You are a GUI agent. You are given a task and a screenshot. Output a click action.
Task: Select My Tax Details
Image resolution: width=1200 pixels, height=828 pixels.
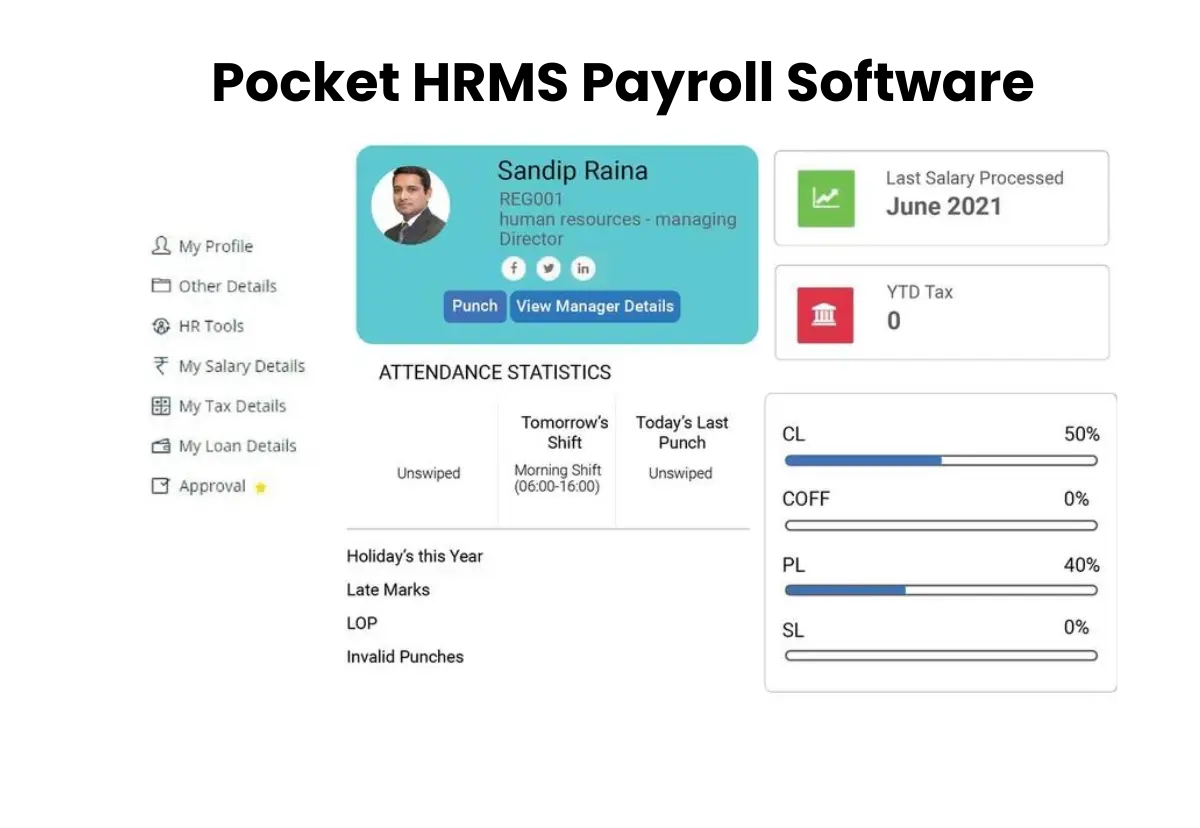[x=219, y=406]
